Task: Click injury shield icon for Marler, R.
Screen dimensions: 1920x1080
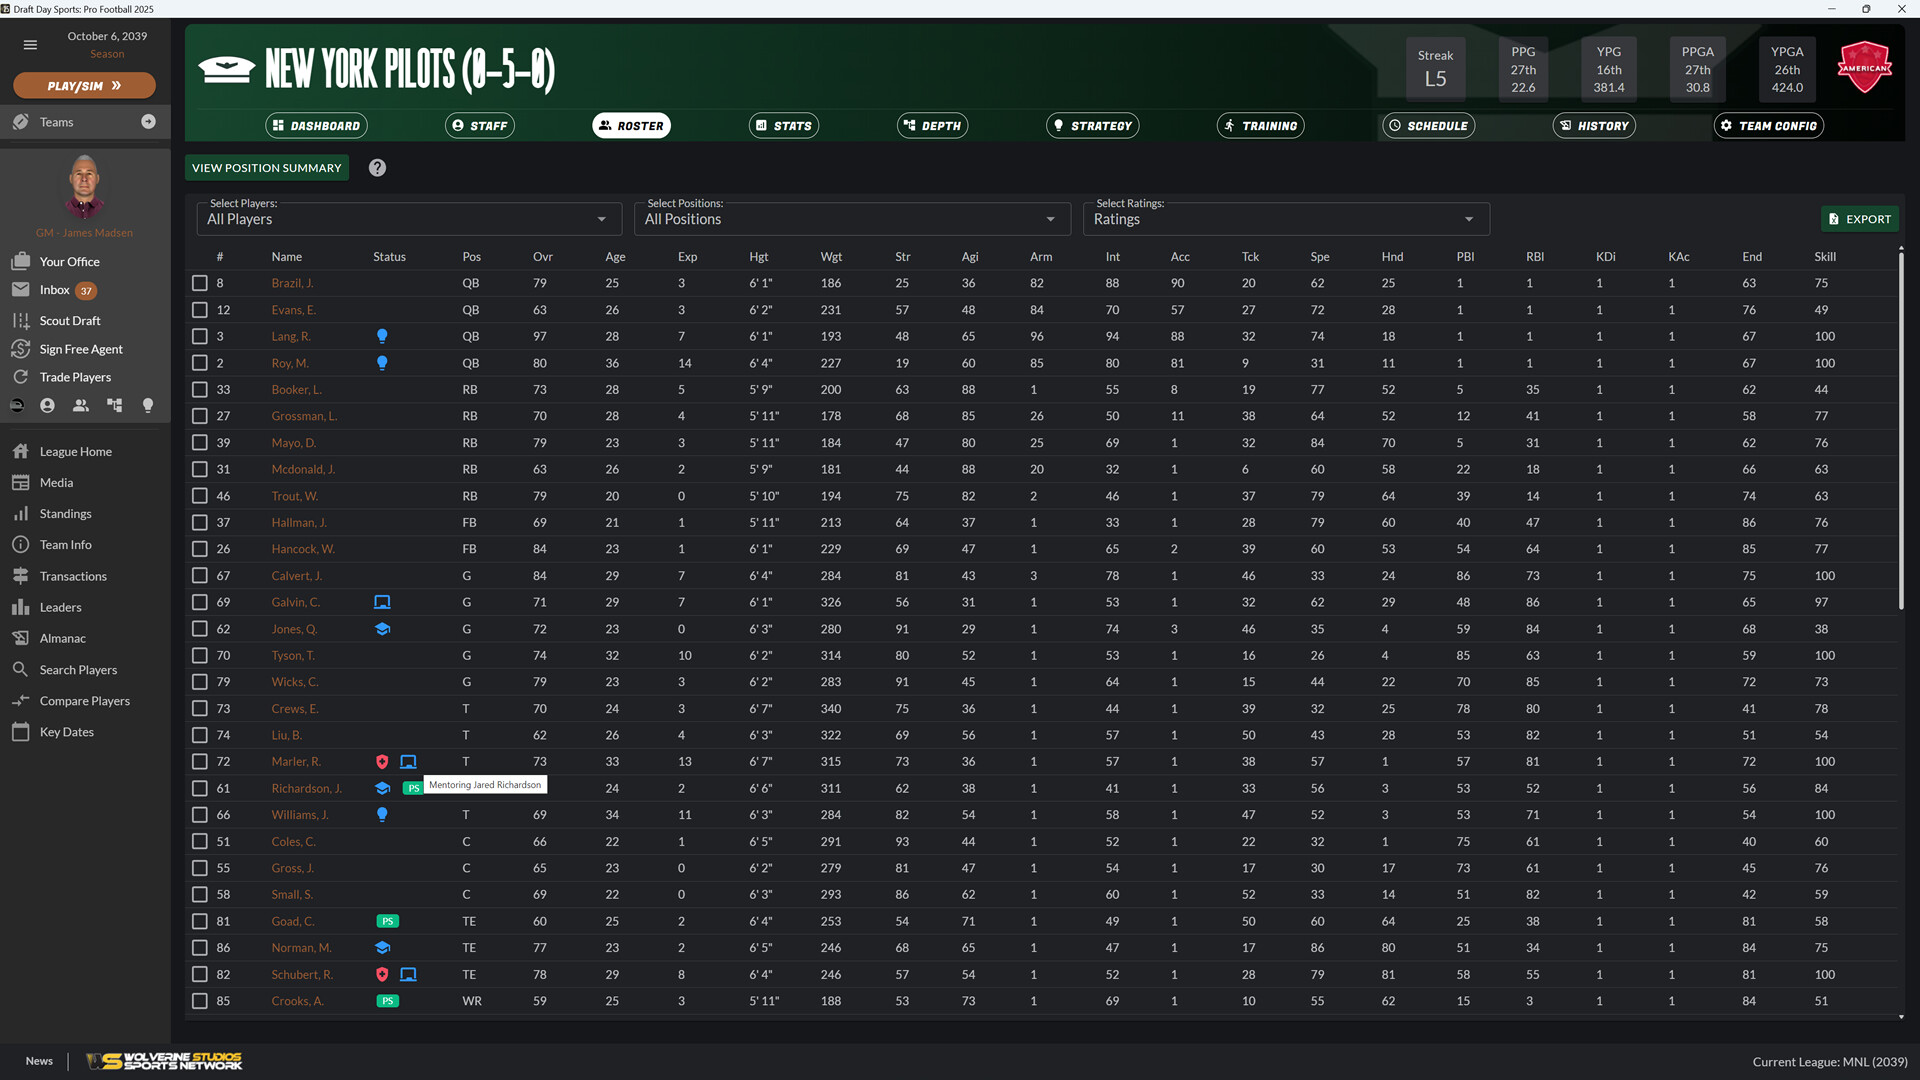Action: [x=382, y=762]
